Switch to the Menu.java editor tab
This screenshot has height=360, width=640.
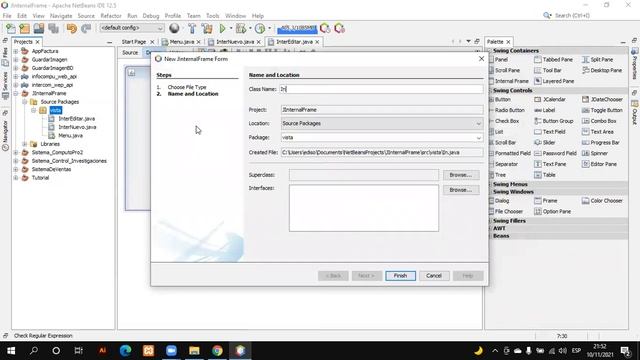click(181, 42)
